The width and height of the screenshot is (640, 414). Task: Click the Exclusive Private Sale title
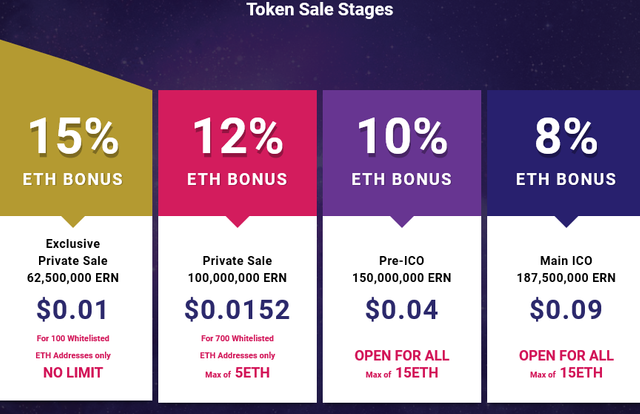click(x=73, y=252)
